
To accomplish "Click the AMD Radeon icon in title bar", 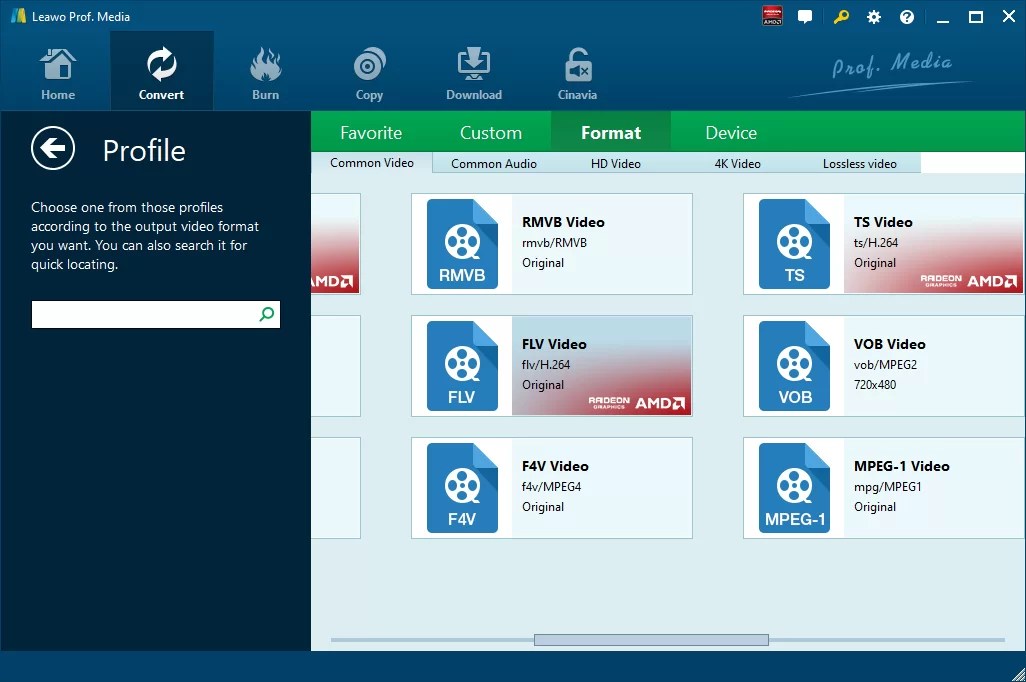I will [x=771, y=16].
